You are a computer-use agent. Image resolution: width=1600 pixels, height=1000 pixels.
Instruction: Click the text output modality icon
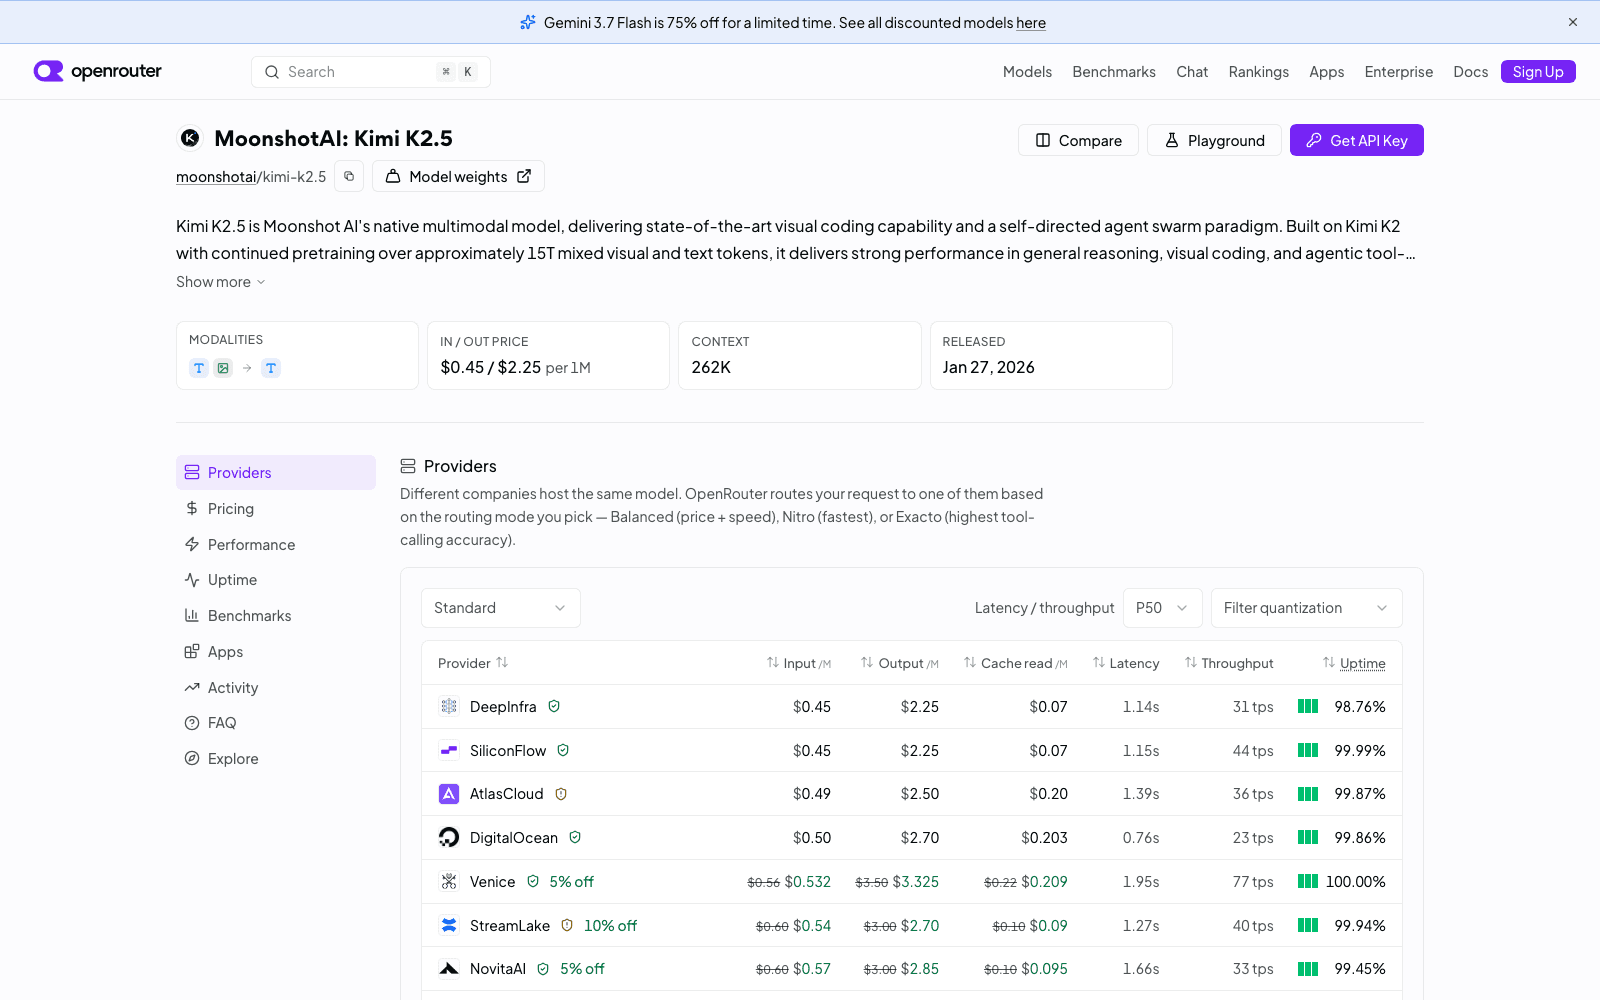pyautogui.click(x=271, y=368)
